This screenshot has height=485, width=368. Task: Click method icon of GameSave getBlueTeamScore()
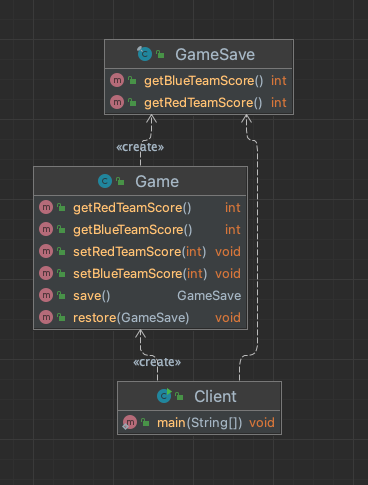pyautogui.click(x=117, y=80)
